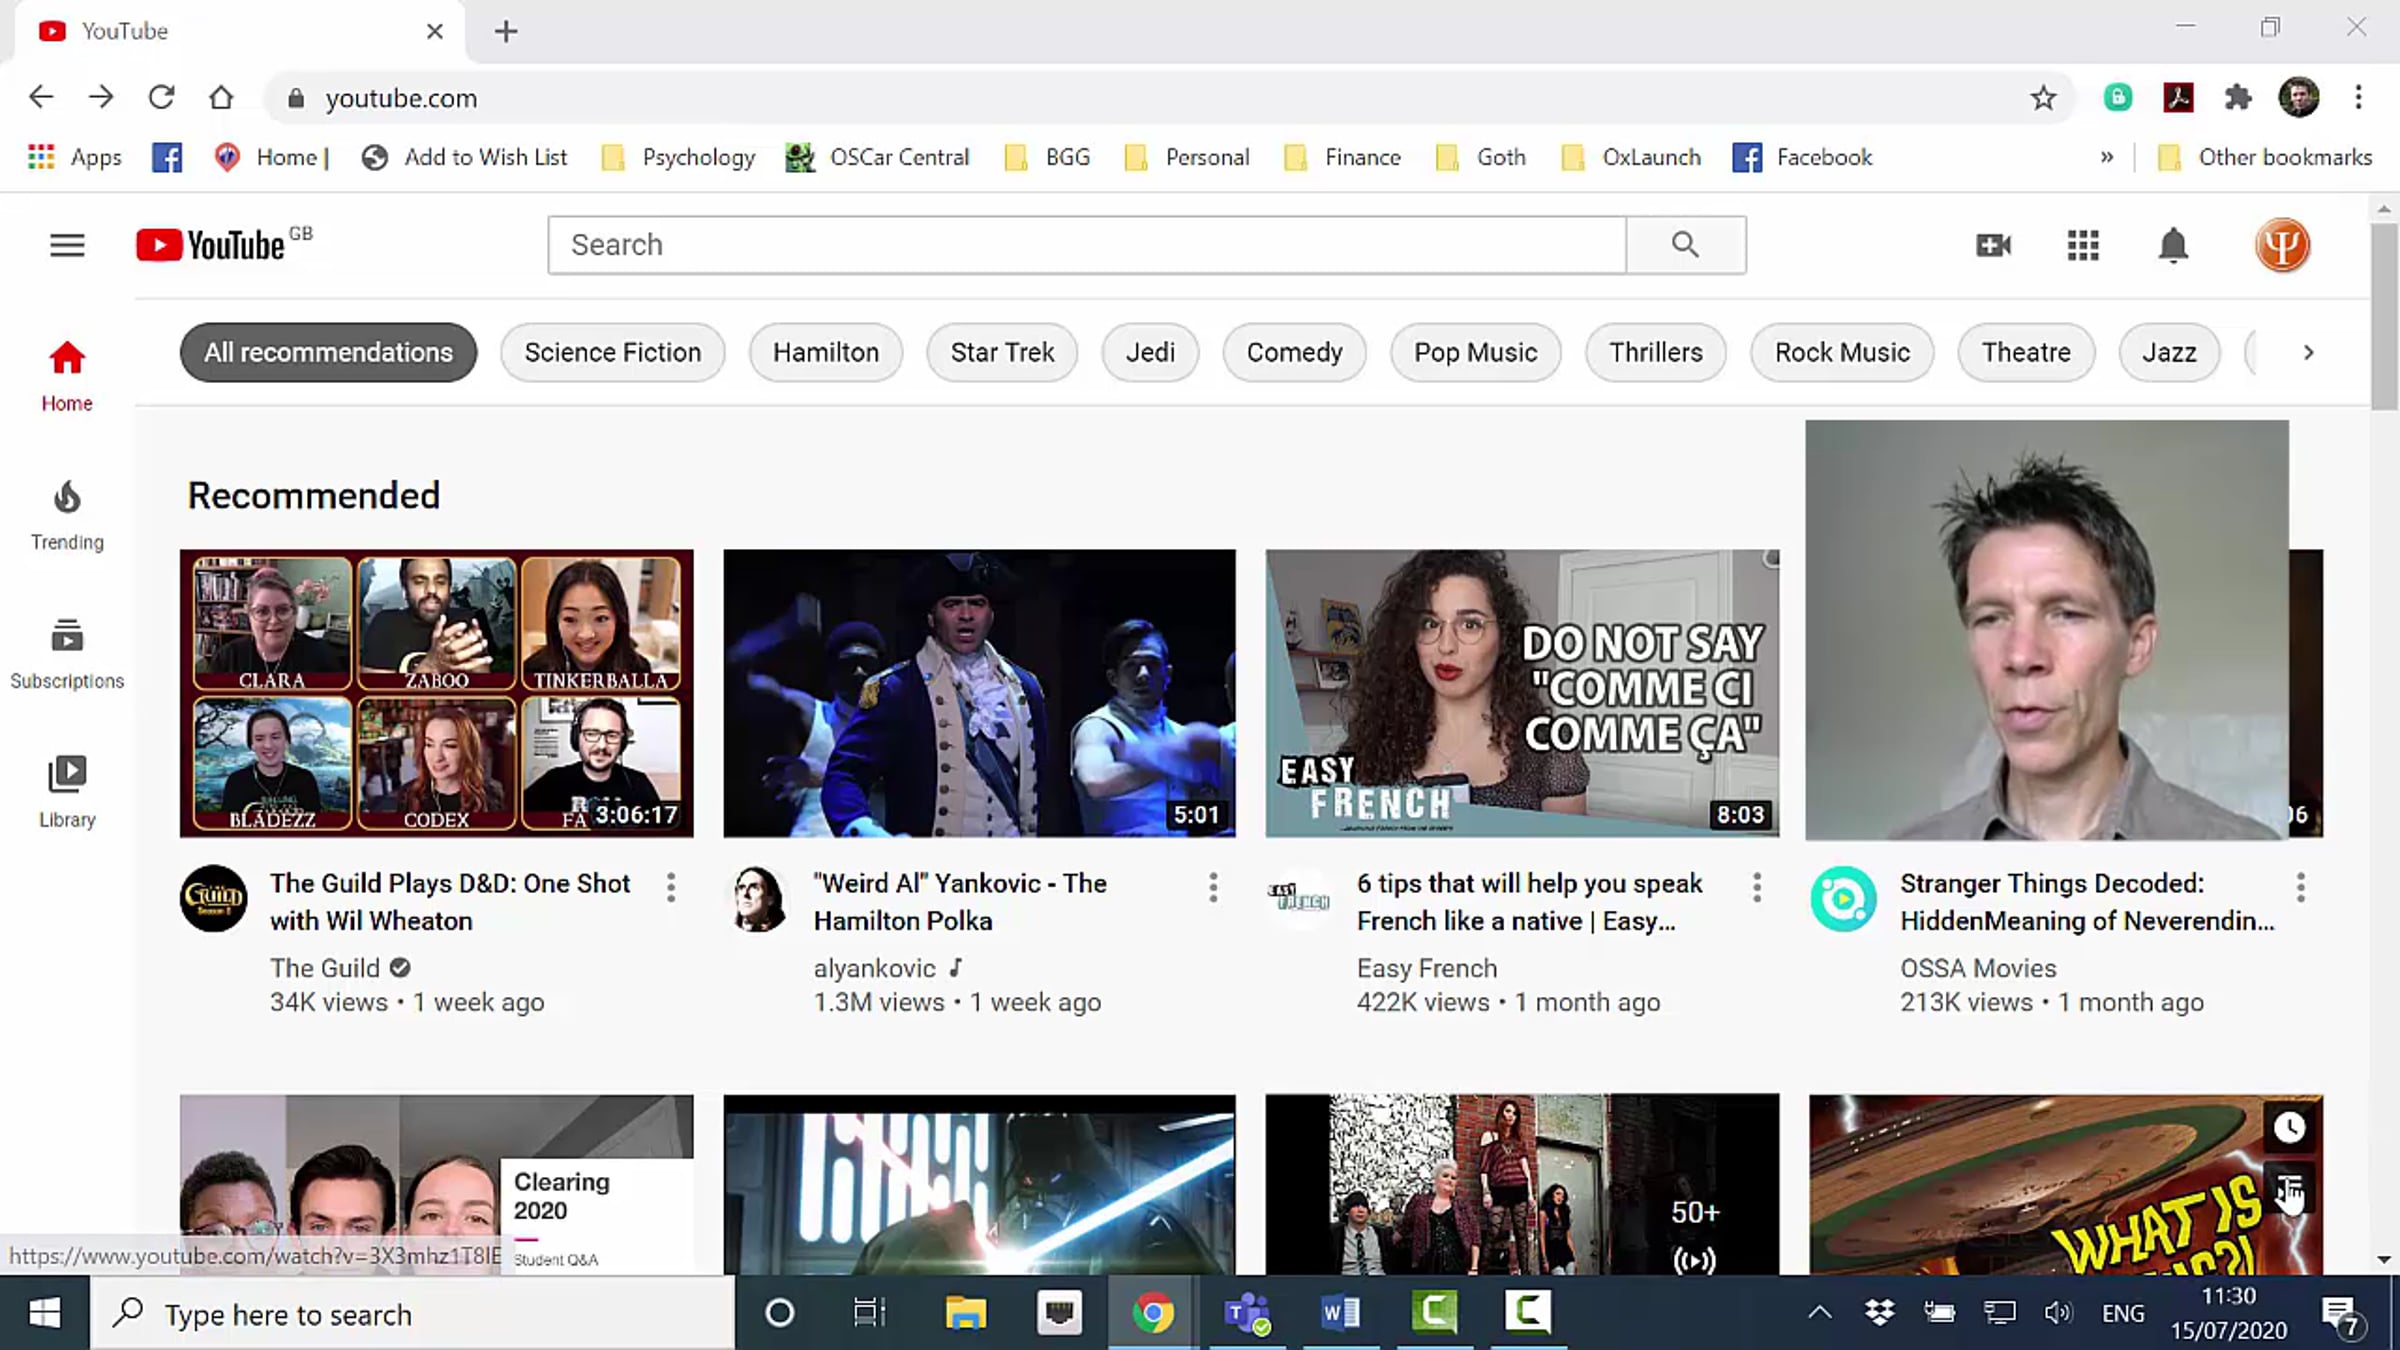This screenshot has height=1350, width=2400.
Task: Open options for Stranger Things Decoded video
Action: [x=2301, y=887]
